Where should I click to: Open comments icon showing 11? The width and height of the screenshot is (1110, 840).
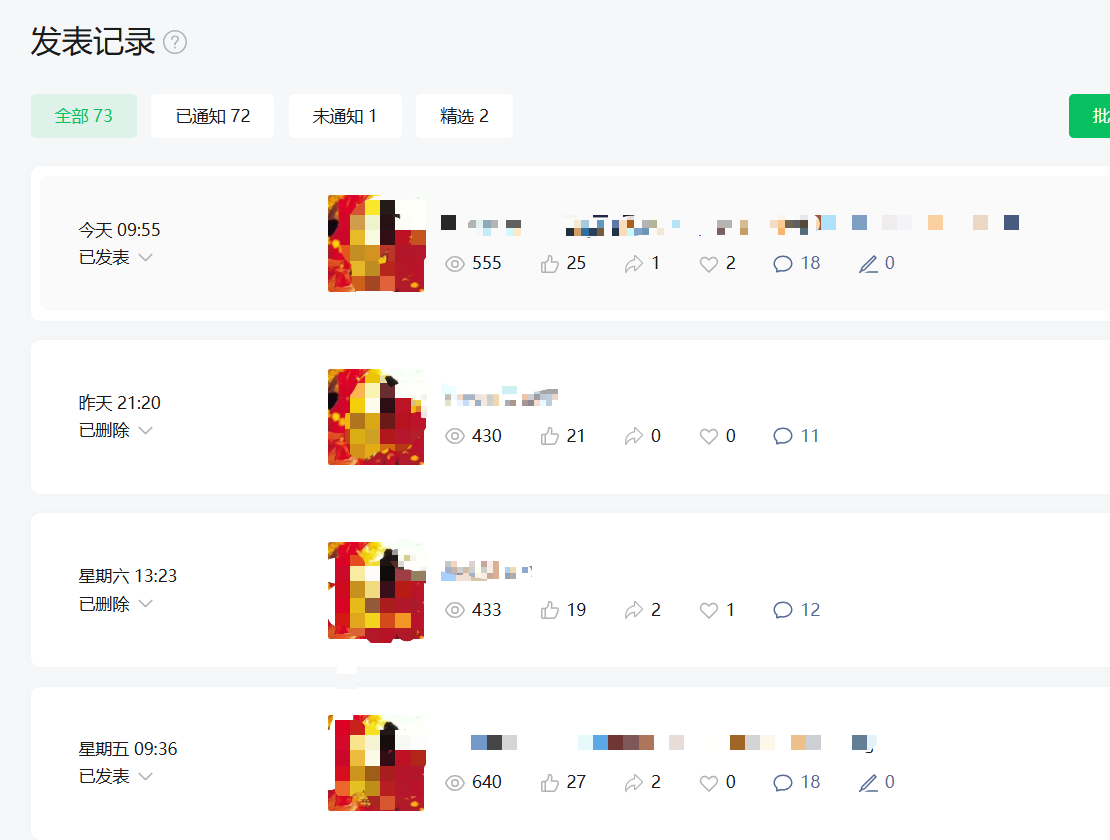click(x=782, y=436)
